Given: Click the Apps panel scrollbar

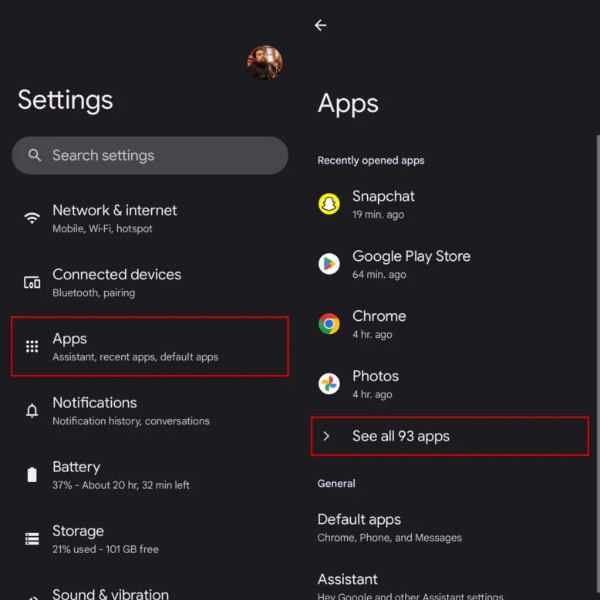Looking at the screenshot, I should click(598, 367).
